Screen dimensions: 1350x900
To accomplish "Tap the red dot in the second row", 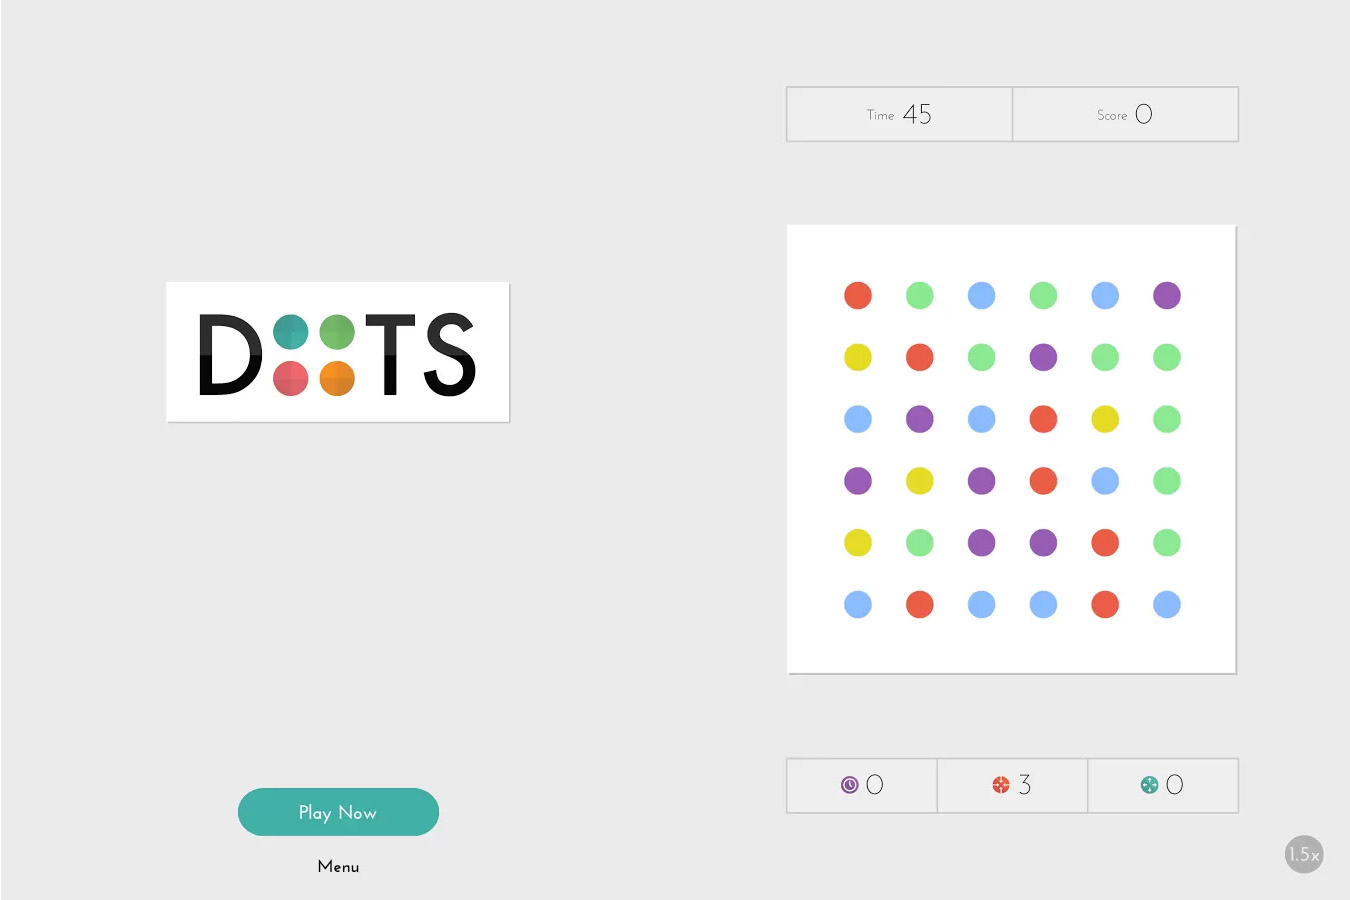I will (x=920, y=357).
